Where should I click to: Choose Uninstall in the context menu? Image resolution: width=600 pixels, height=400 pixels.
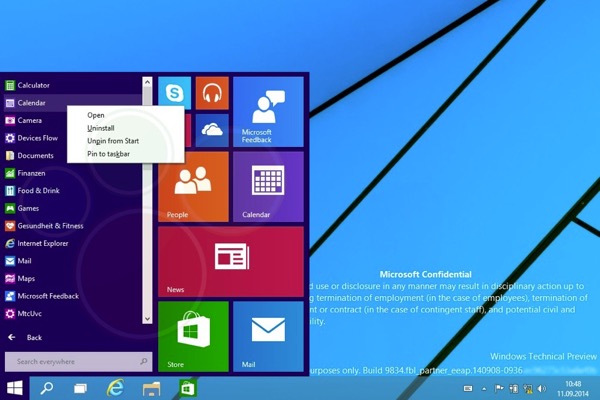click(x=126, y=128)
